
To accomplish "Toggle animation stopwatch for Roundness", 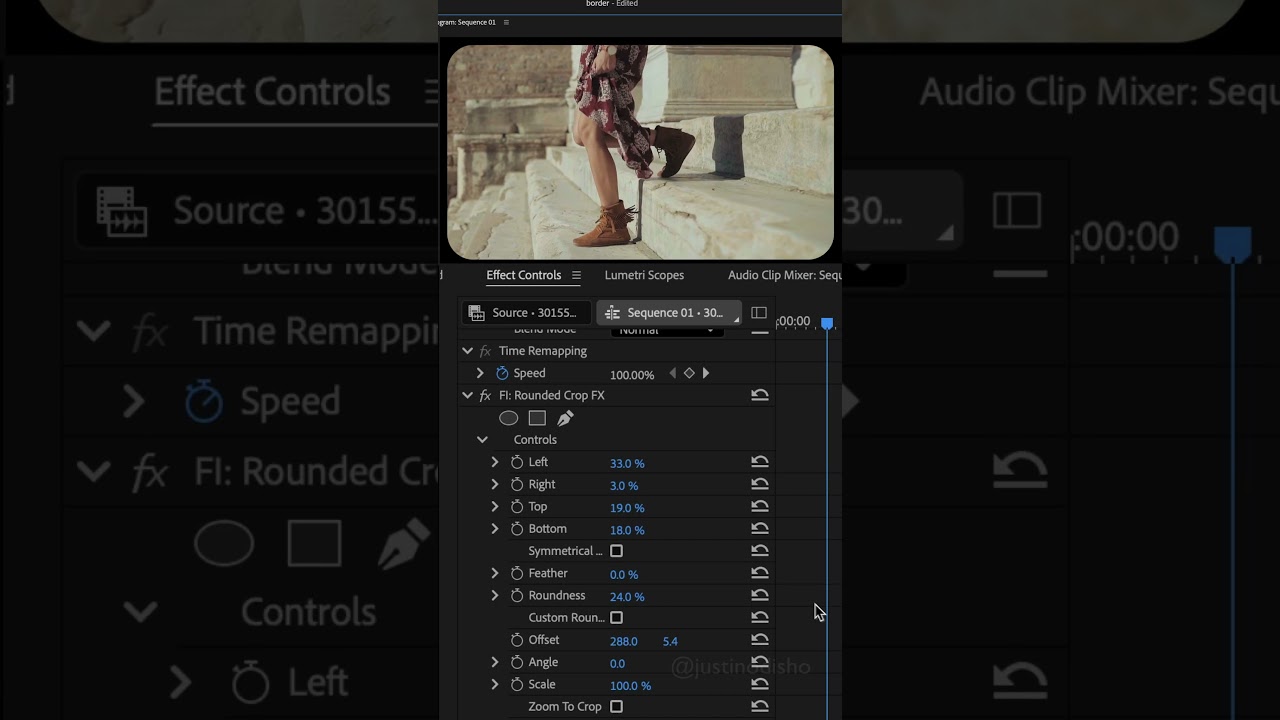I will (517, 595).
